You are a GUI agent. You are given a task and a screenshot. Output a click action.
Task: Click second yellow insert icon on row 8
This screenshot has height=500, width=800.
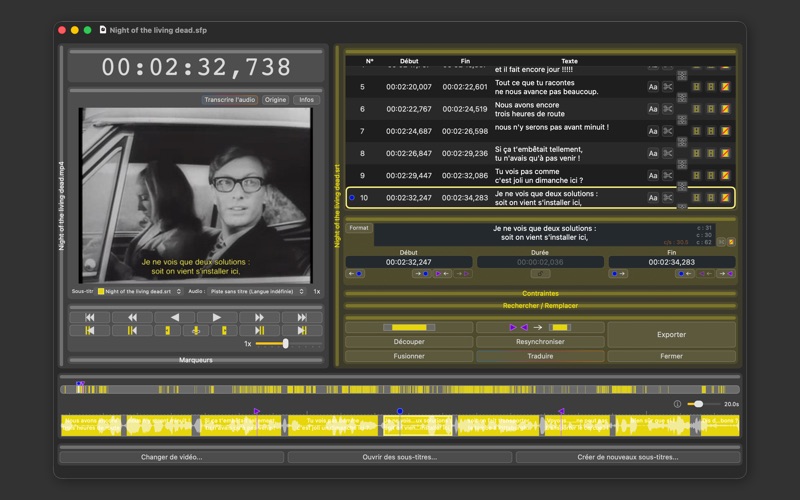[x=711, y=154]
